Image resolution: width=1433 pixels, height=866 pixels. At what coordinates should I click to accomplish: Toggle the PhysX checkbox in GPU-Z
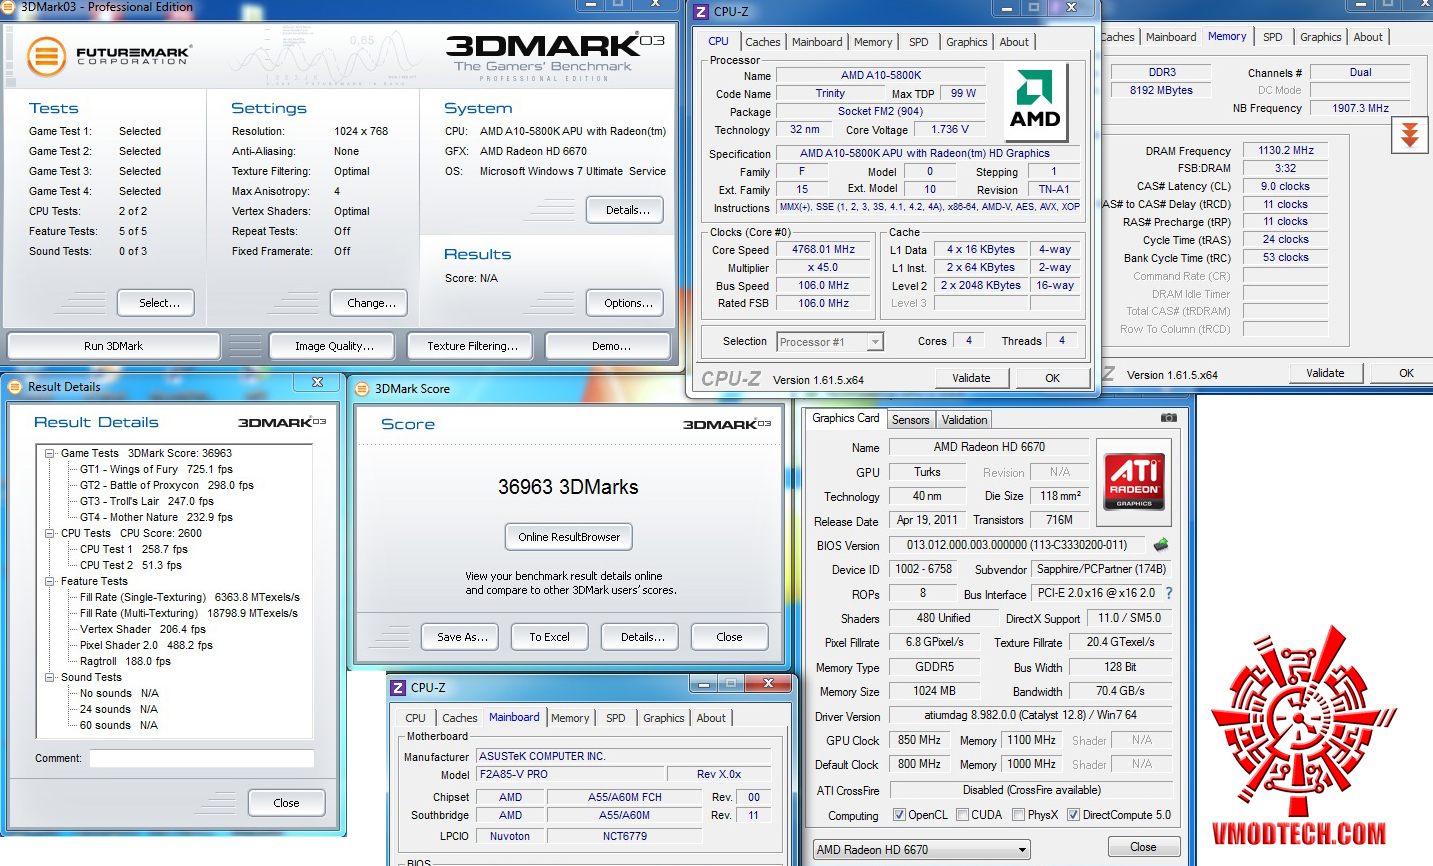[x=1018, y=815]
